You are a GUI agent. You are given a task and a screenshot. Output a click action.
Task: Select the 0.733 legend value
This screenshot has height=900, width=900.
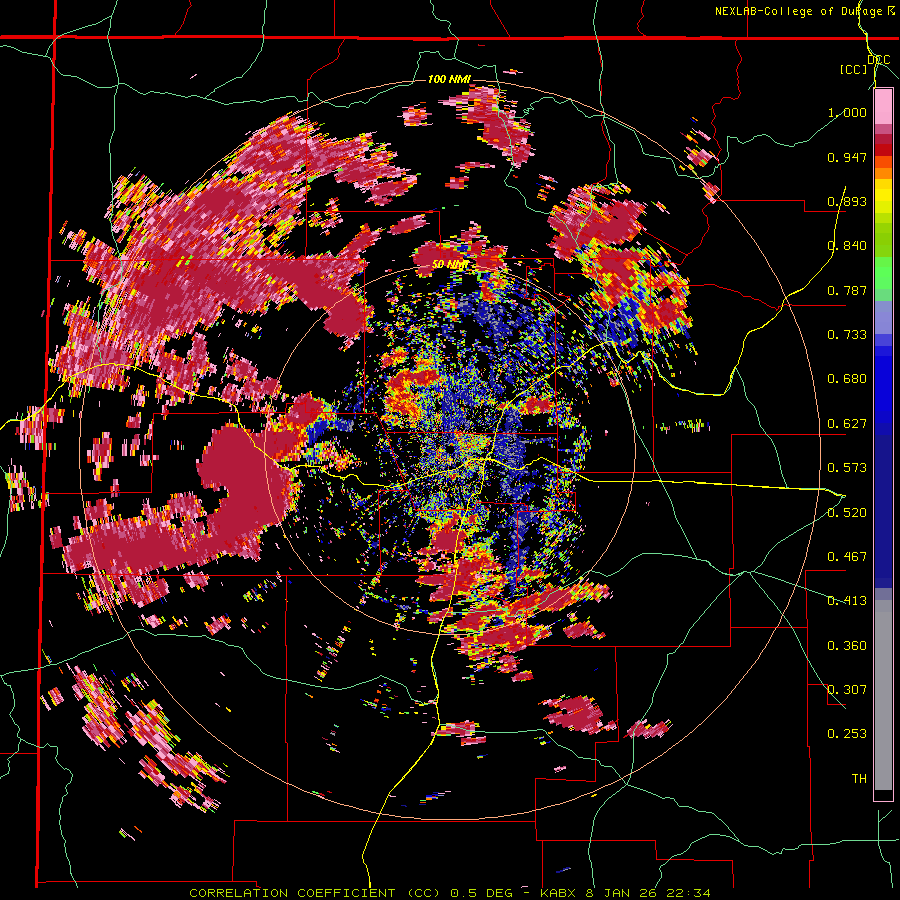tap(847, 335)
